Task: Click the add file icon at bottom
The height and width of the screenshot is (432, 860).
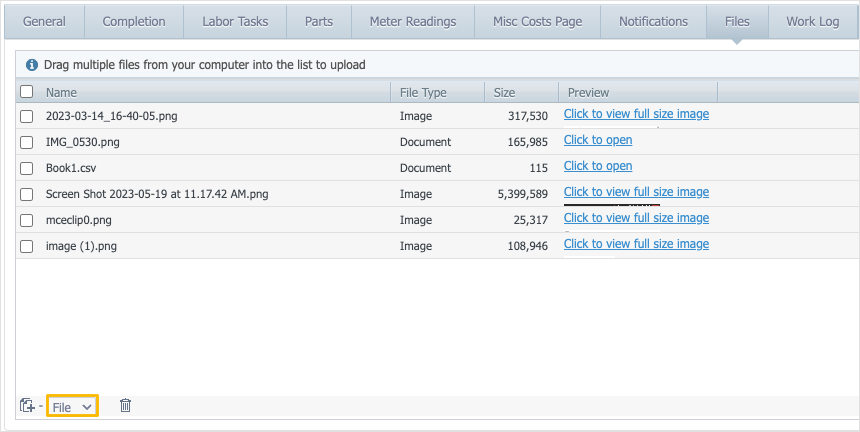Action: coord(27,406)
